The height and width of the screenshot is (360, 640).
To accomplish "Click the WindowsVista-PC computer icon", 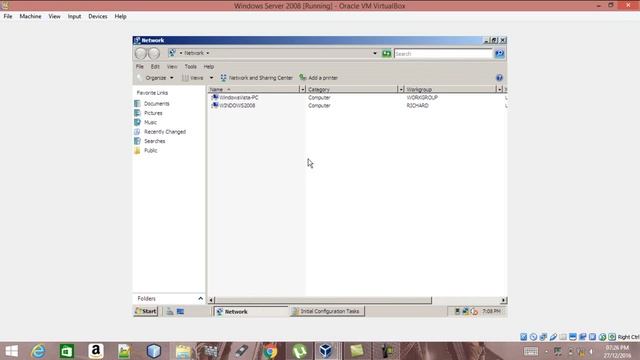I will coord(215,98).
